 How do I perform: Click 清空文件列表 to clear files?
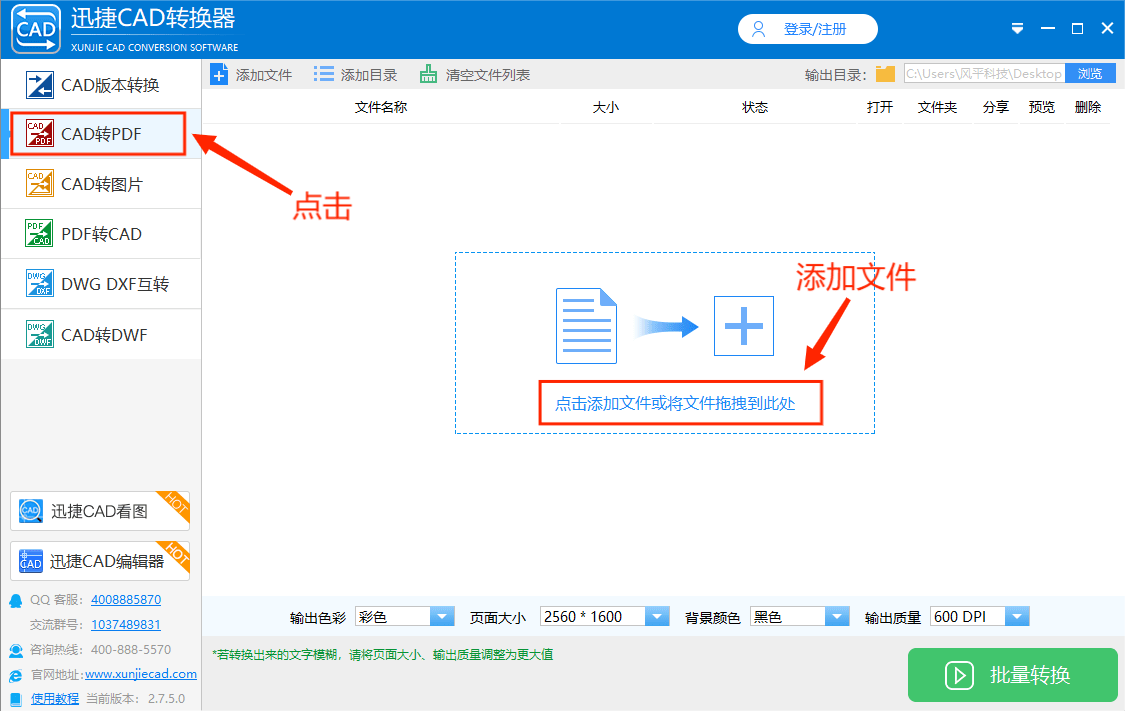[475, 75]
